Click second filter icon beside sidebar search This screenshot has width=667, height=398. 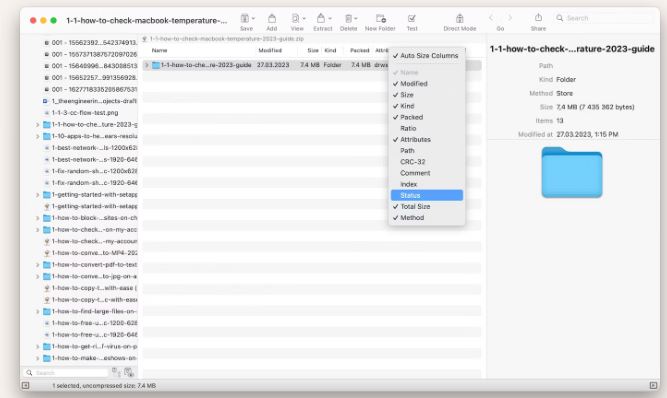pos(129,372)
